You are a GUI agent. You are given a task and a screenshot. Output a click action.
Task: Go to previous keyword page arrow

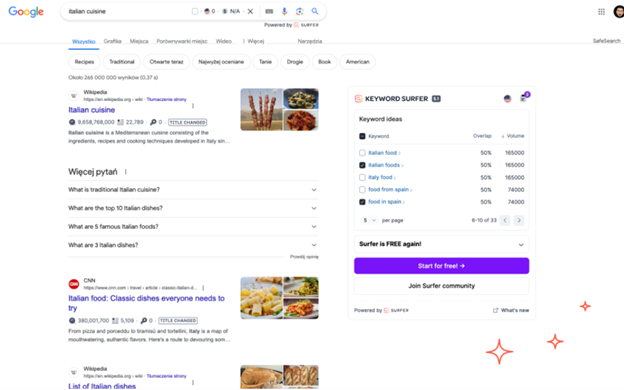tap(505, 220)
